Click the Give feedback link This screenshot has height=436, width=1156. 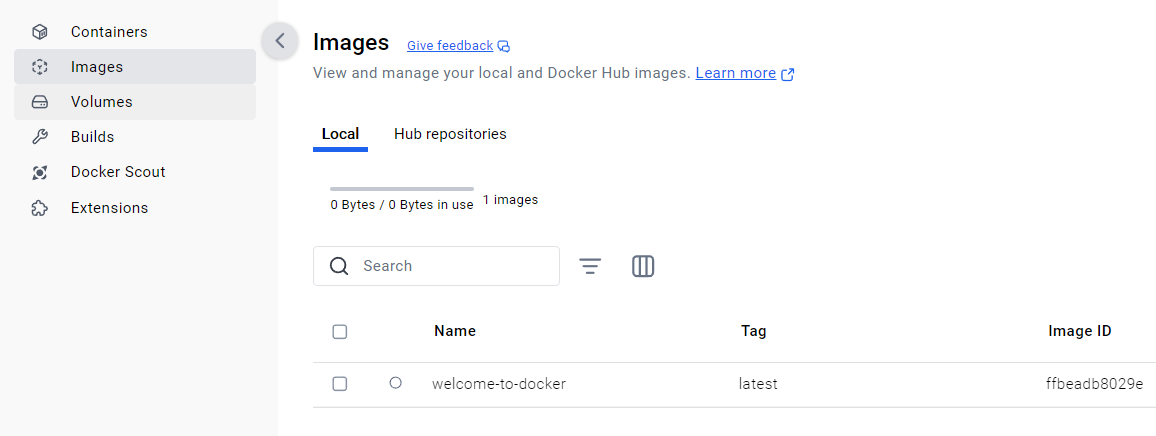[450, 46]
